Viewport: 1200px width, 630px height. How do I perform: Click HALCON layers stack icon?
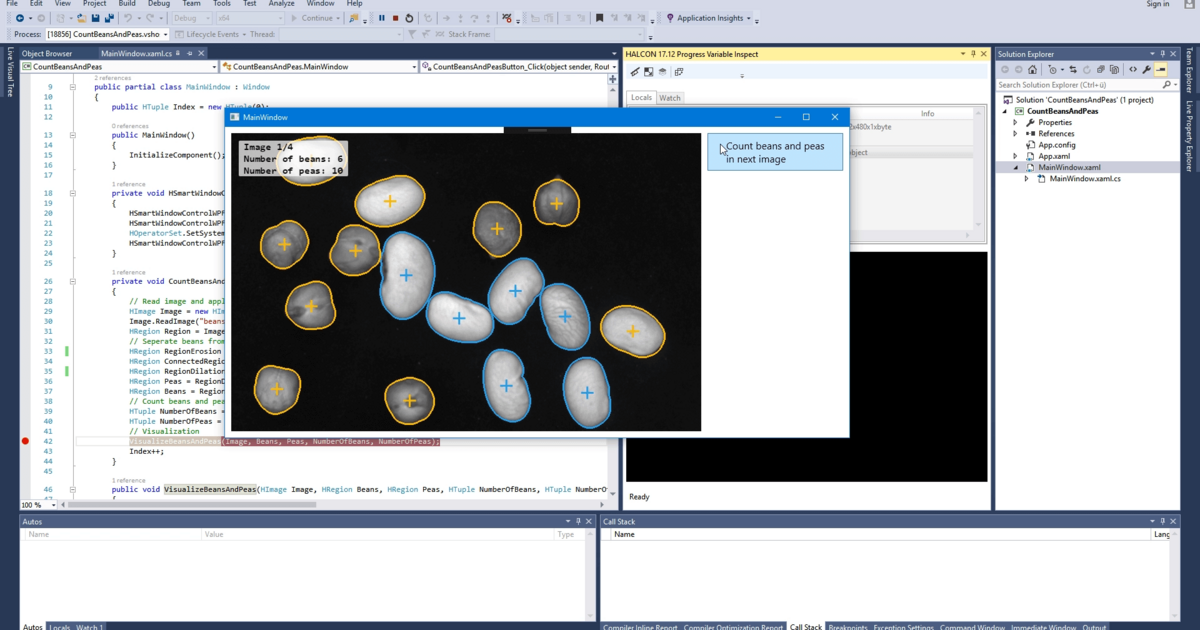coord(662,72)
